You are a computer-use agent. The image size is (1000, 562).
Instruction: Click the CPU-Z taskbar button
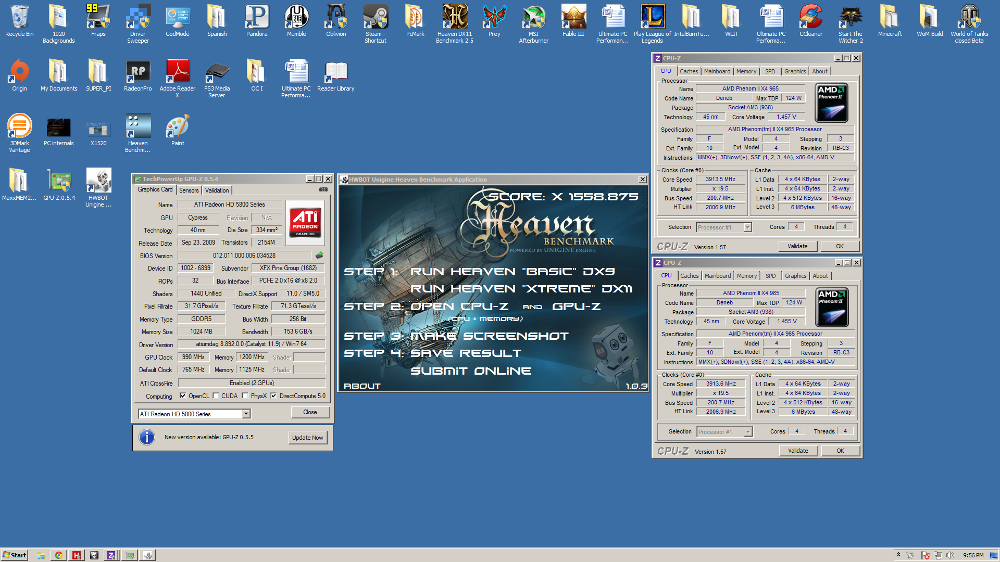tap(111, 556)
